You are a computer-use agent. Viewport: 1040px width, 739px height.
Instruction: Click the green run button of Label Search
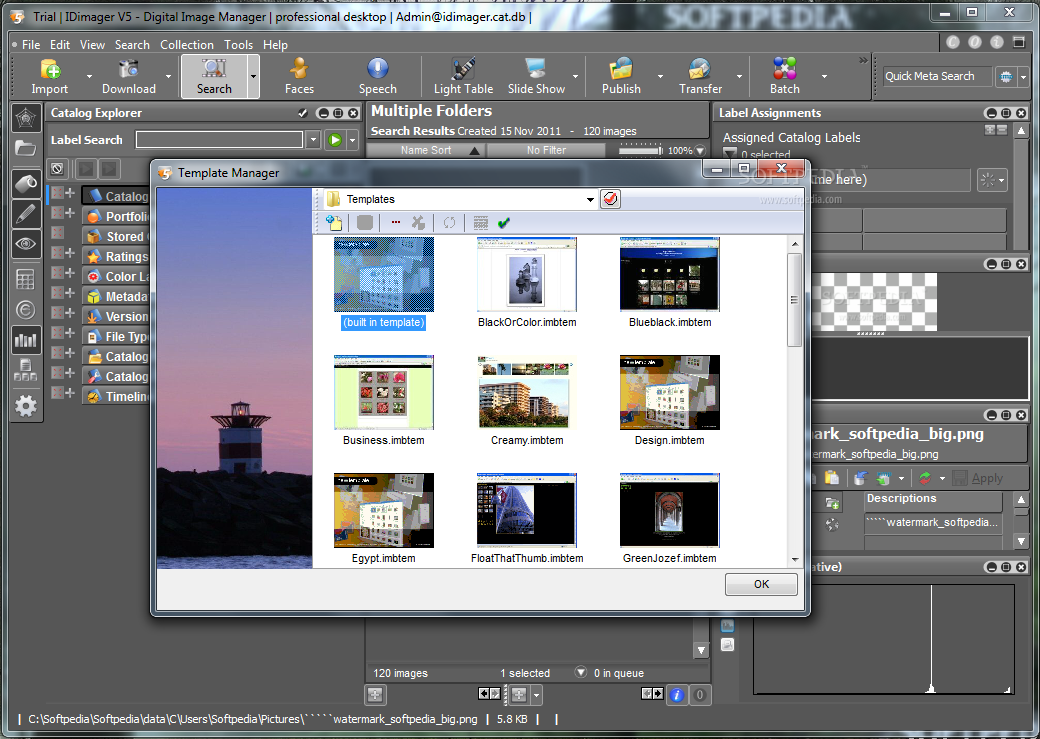tap(335, 140)
